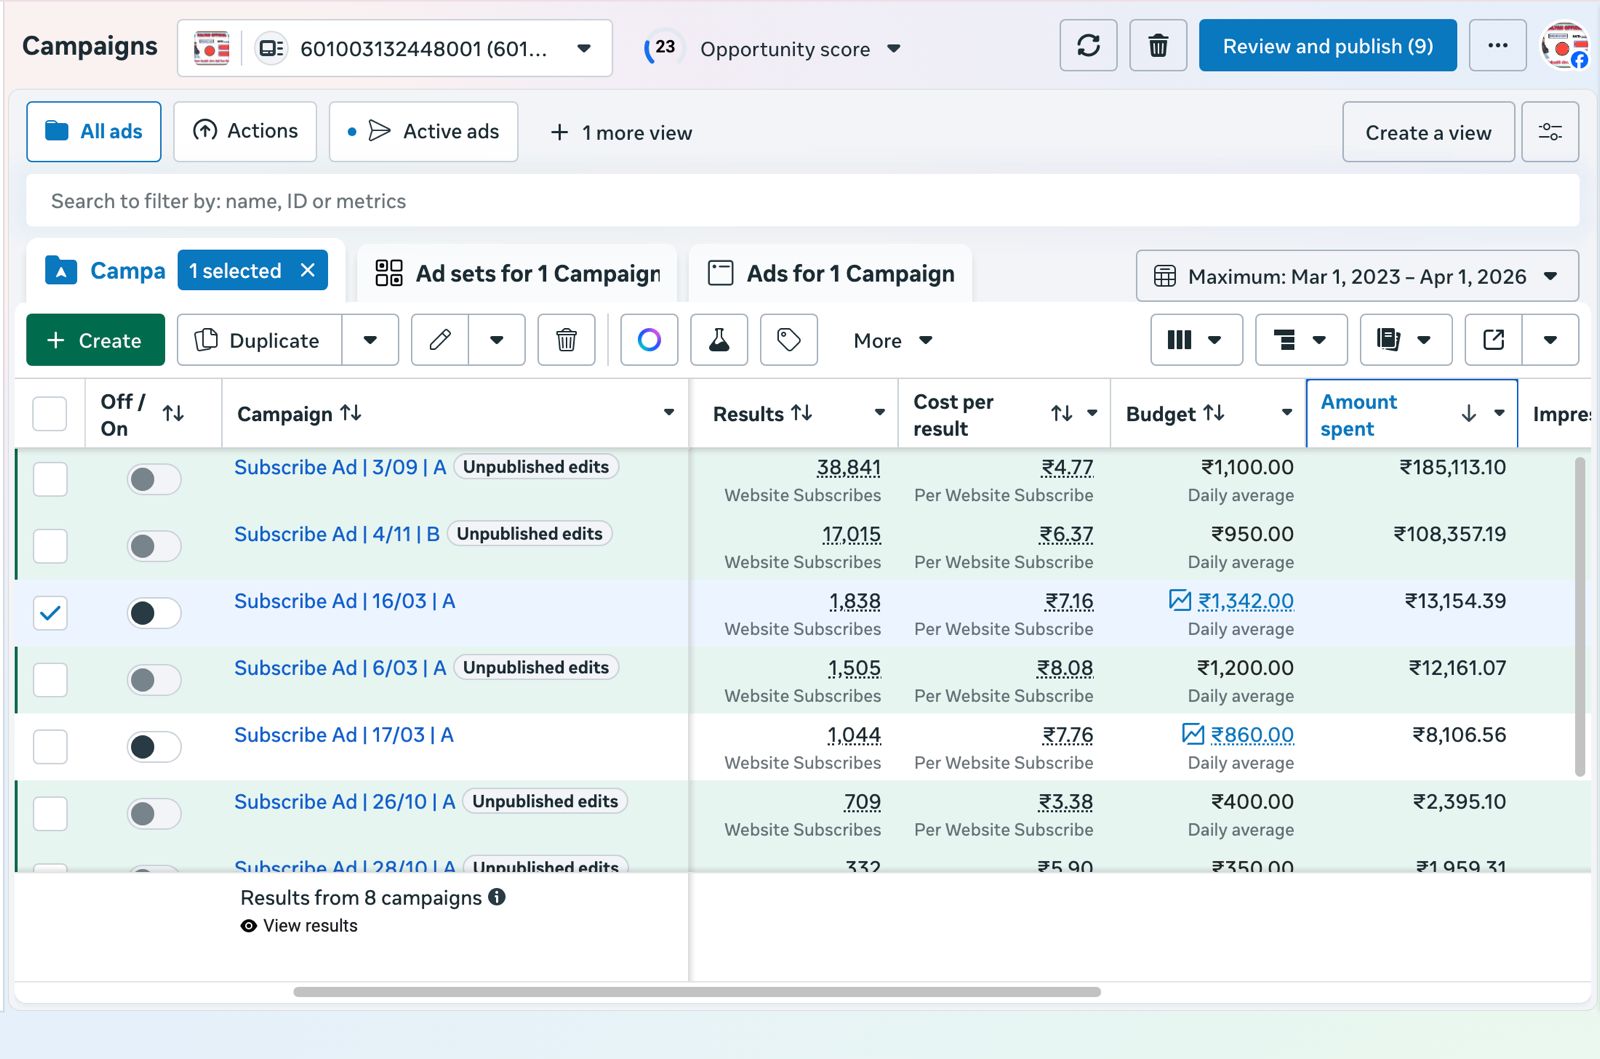Toggle the select-all header checkbox
This screenshot has width=1600, height=1059.
[50, 413]
